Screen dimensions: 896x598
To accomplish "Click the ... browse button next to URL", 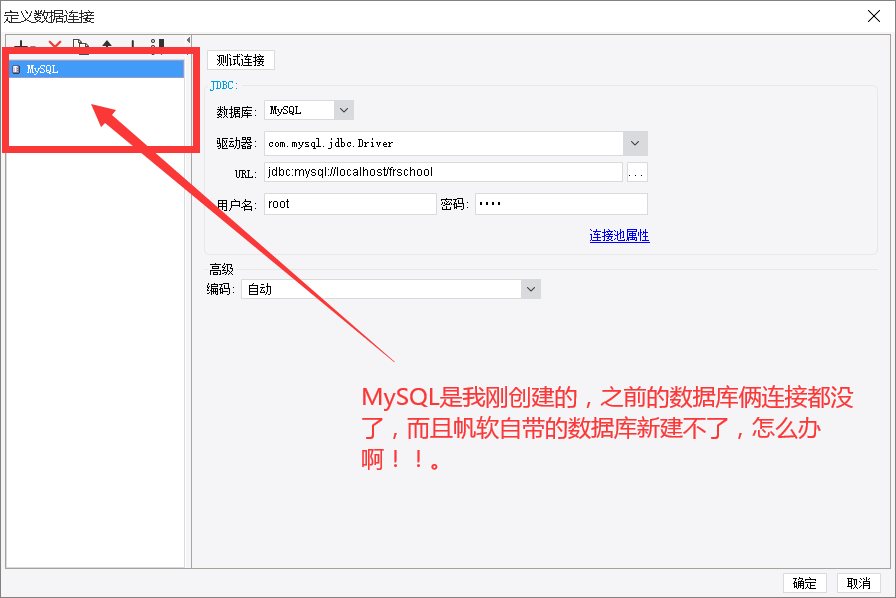I will click(637, 172).
